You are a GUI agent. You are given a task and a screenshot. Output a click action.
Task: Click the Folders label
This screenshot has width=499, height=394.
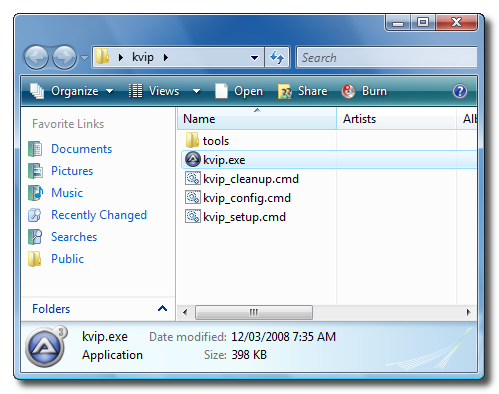pos(51,309)
